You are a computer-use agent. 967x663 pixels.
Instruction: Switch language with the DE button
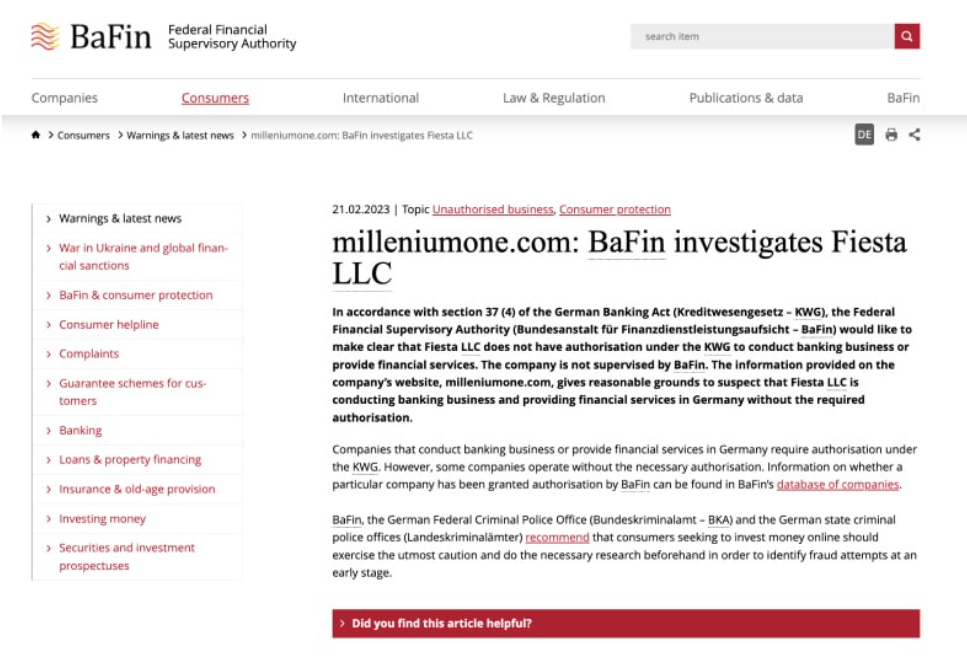[x=864, y=134]
